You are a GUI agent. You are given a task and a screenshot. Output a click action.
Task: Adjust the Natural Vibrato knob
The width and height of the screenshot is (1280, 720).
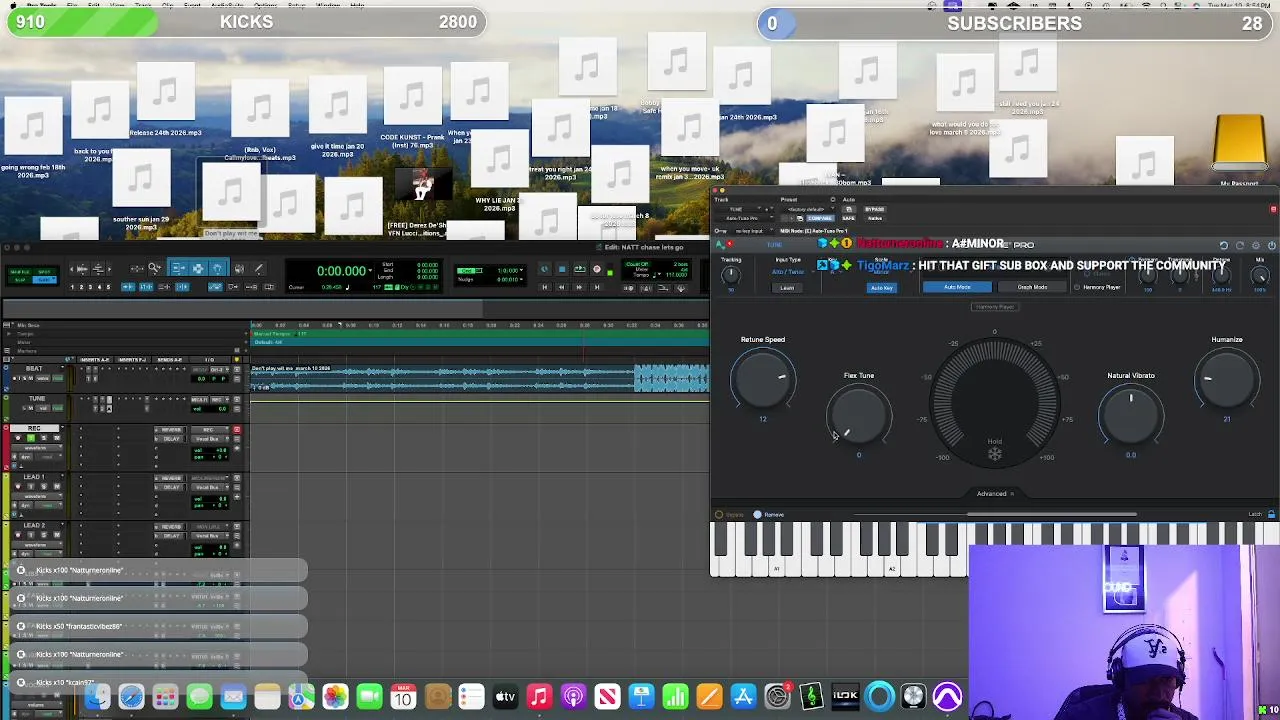1131,415
